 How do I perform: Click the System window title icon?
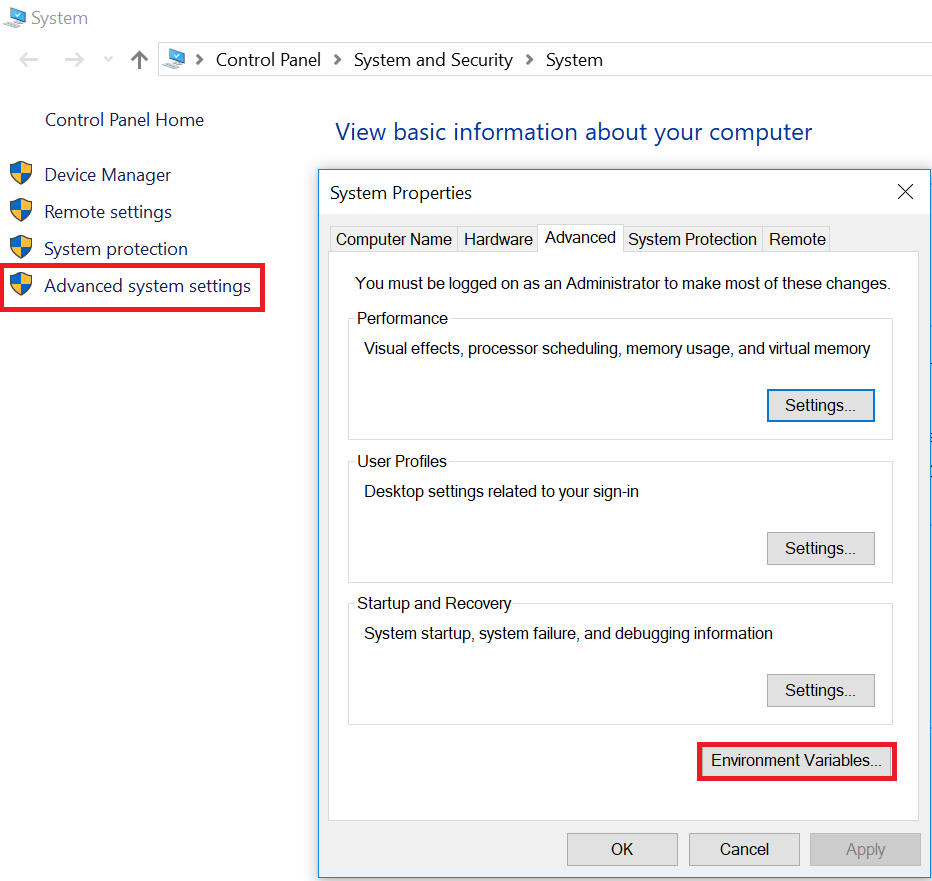coord(14,17)
